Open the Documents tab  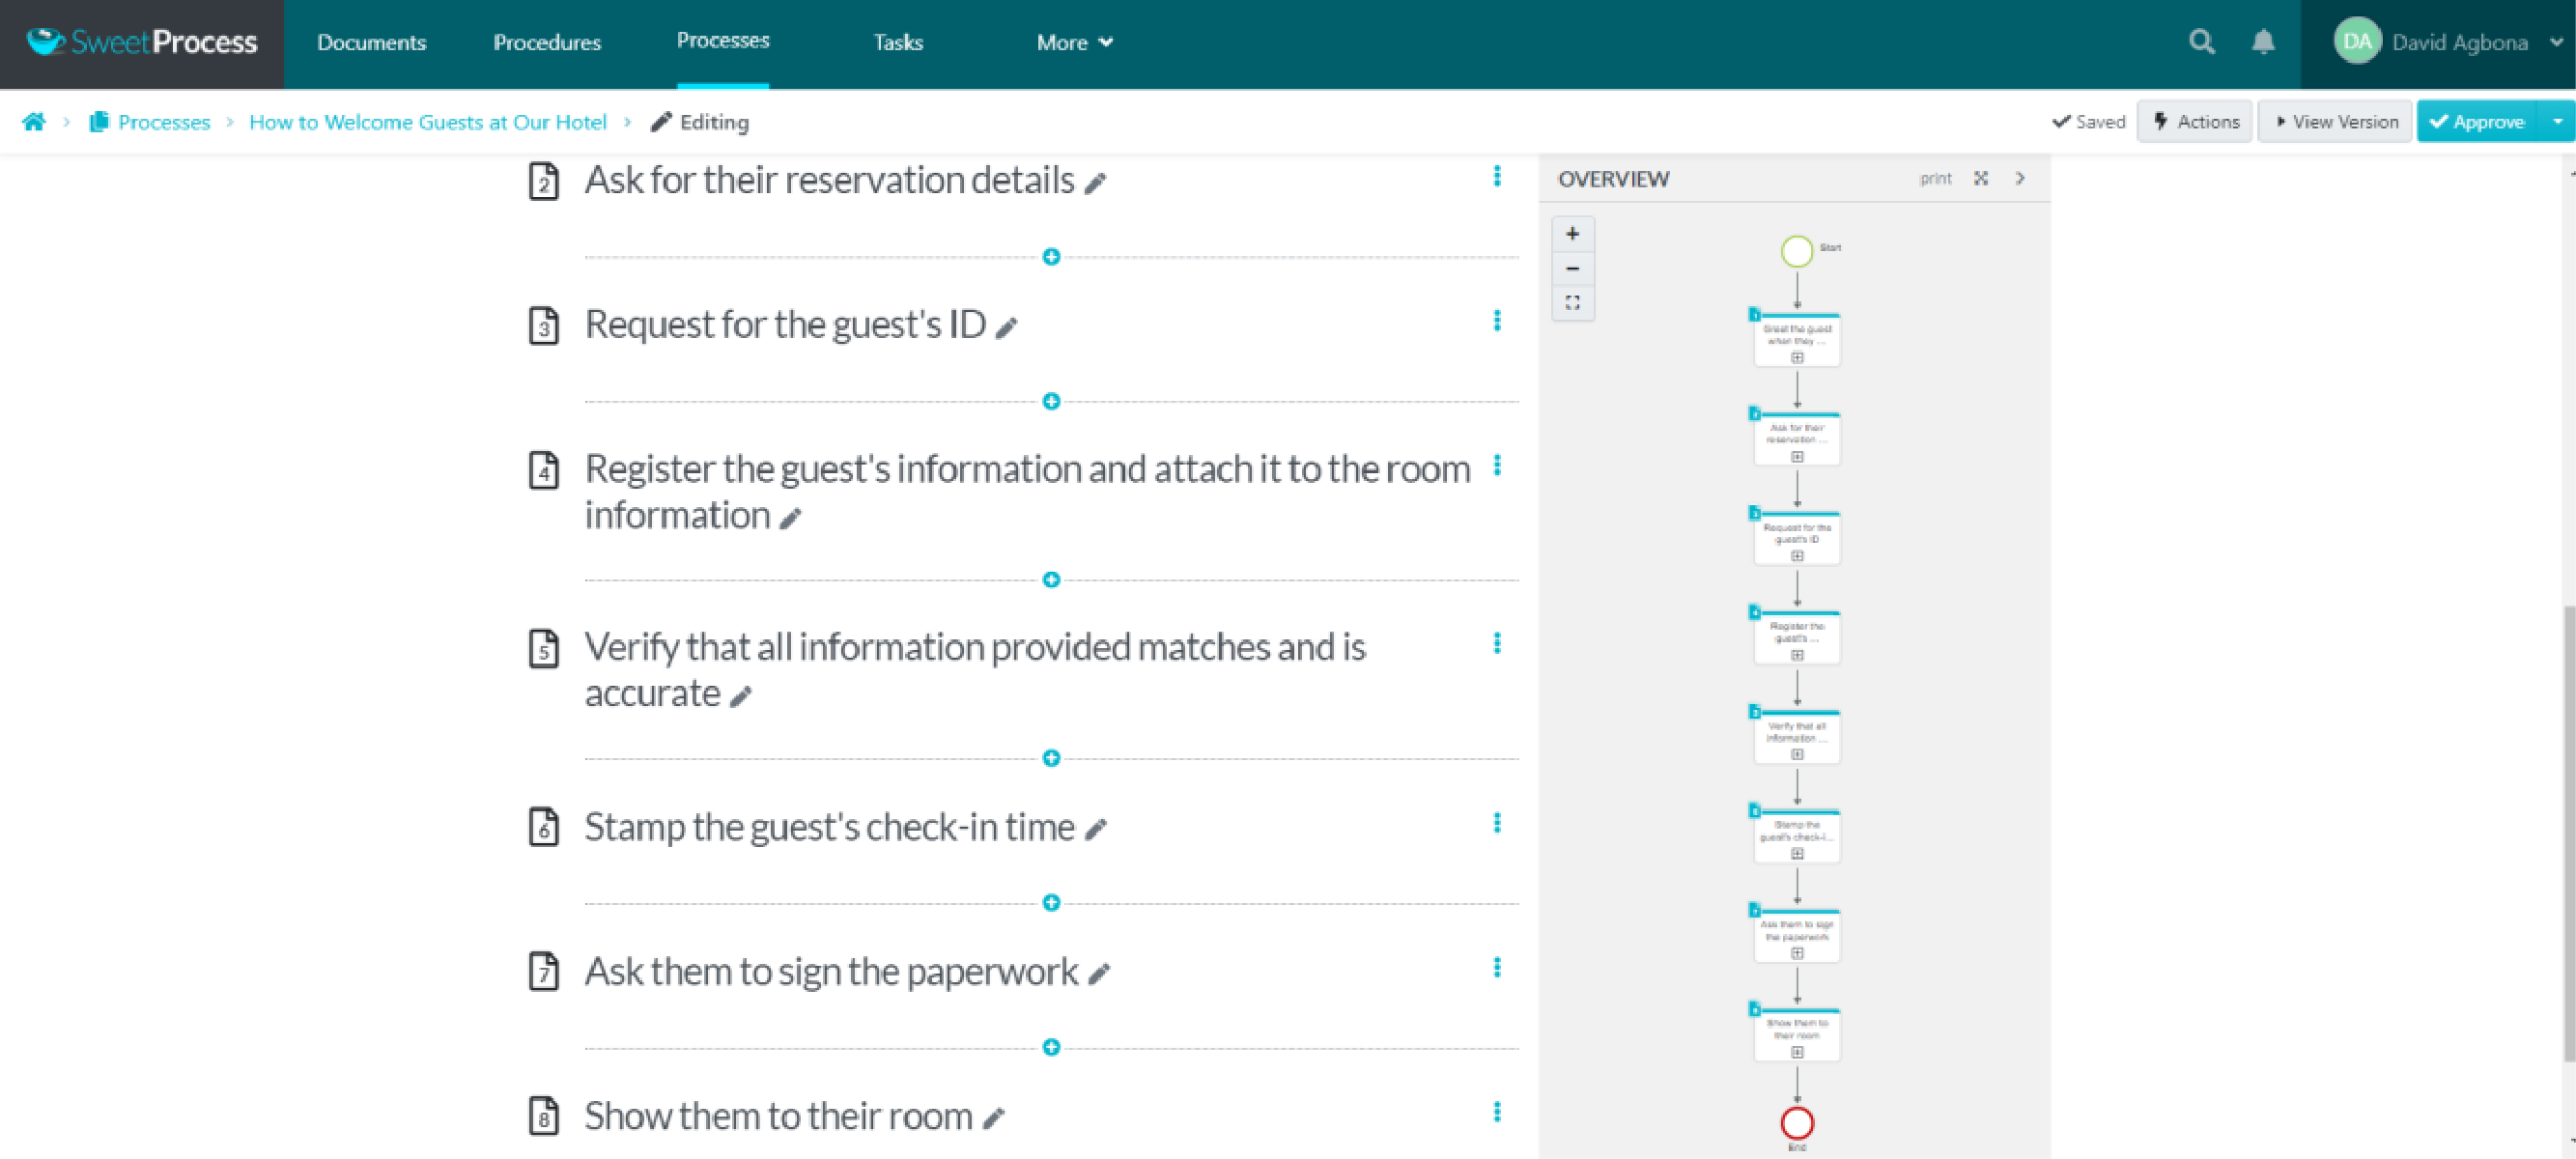tap(371, 42)
